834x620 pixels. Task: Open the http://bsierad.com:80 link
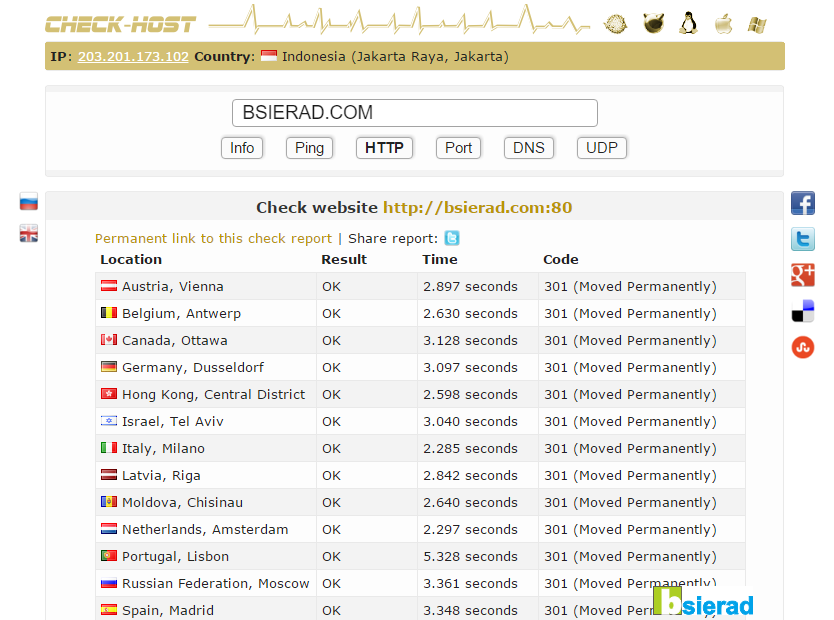tap(478, 207)
